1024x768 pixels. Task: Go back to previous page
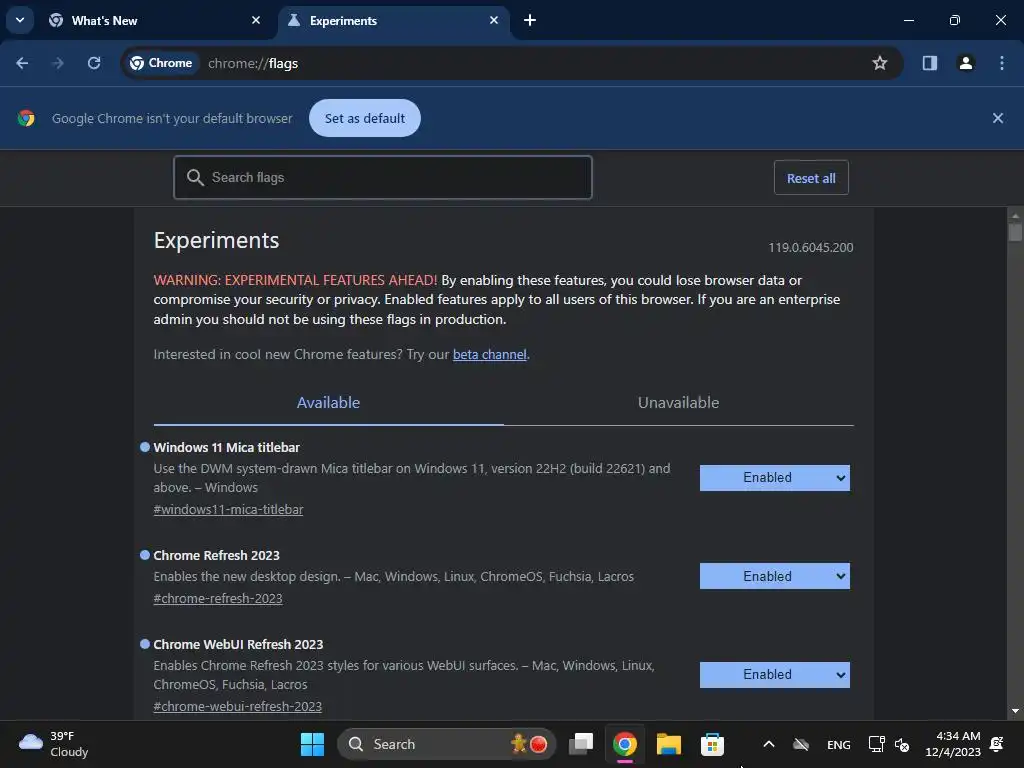coord(22,63)
